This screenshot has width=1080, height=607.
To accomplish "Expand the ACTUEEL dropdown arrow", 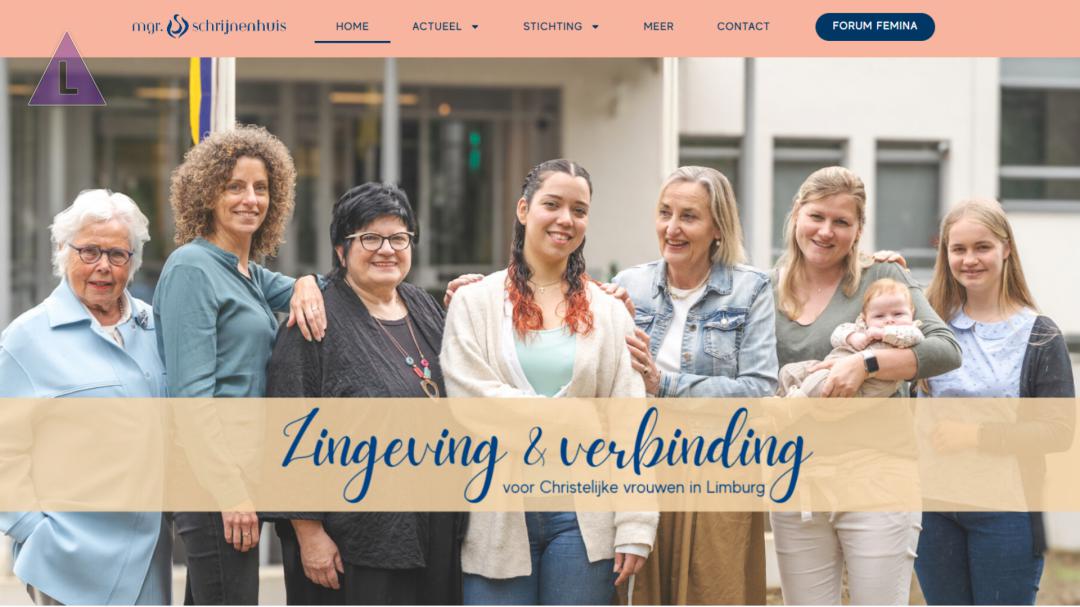I will coord(475,27).
